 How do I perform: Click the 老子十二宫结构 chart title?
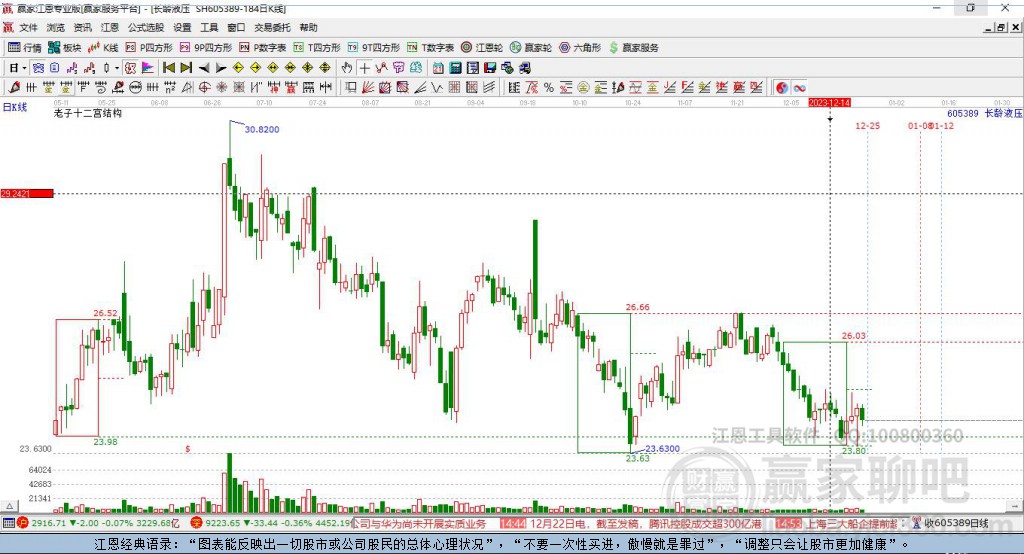tap(88, 113)
